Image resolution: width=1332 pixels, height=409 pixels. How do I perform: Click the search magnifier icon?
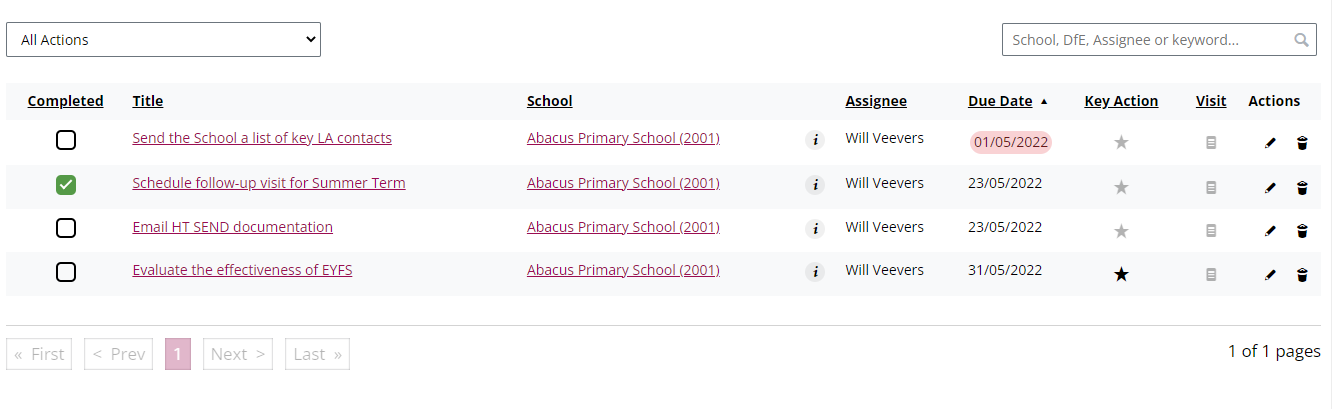(x=1301, y=40)
